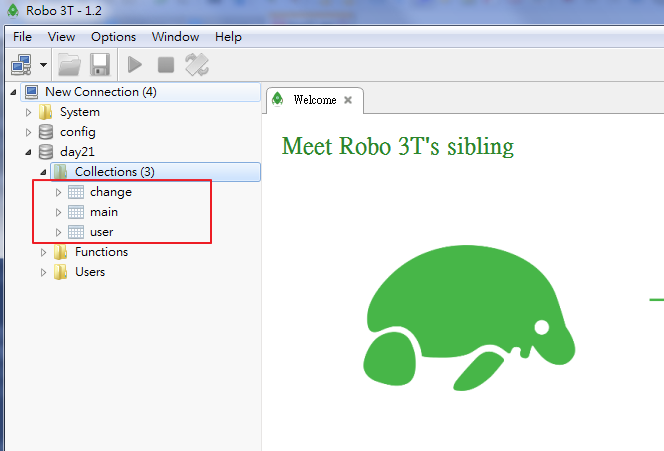The width and height of the screenshot is (664, 451).
Task: Click the Connect to server toolbar icon
Action: tap(21, 65)
